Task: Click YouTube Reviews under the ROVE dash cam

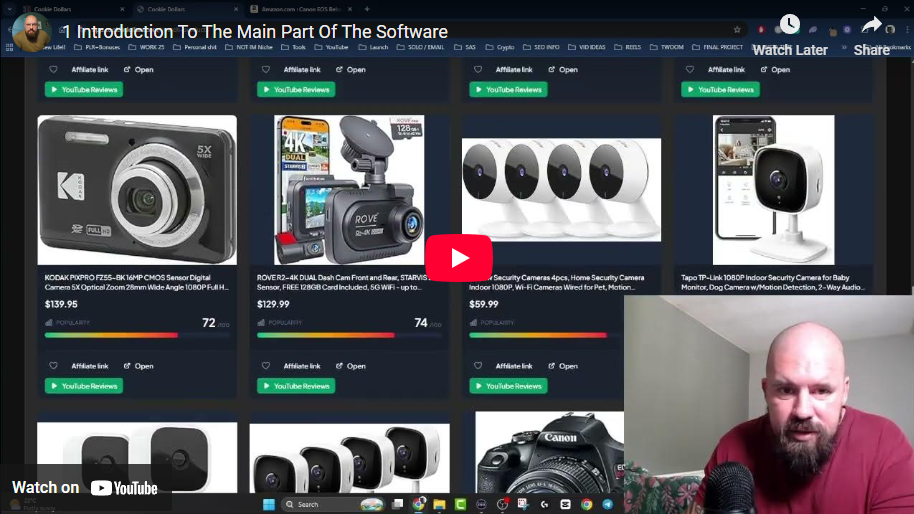Action: [x=296, y=386]
